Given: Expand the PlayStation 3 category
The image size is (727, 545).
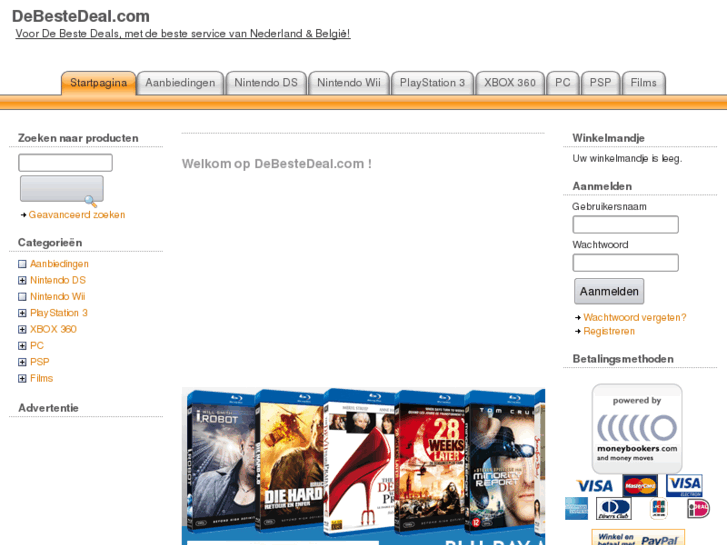Looking at the screenshot, I should coord(22,313).
